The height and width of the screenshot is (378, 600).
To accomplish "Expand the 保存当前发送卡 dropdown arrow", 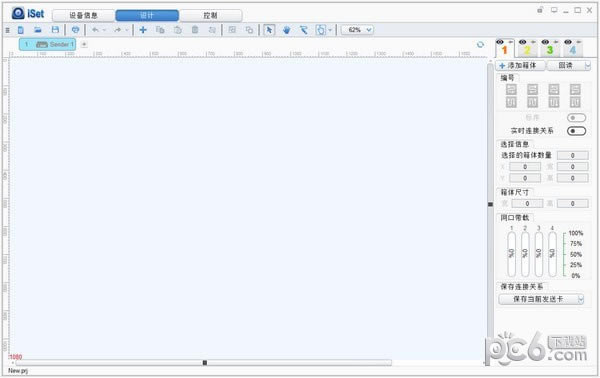I will pyautogui.click(x=581, y=299).
